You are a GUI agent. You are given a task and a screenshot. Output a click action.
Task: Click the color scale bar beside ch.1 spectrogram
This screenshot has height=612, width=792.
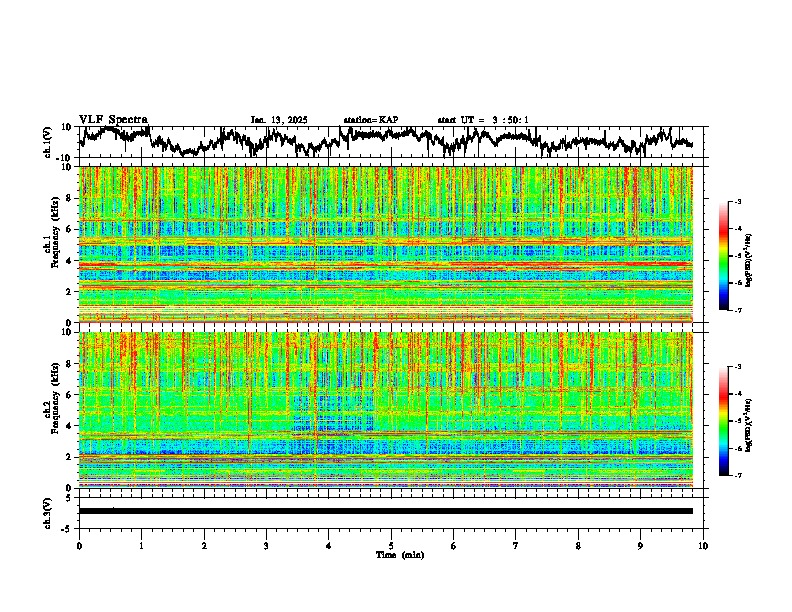point(723,256)
